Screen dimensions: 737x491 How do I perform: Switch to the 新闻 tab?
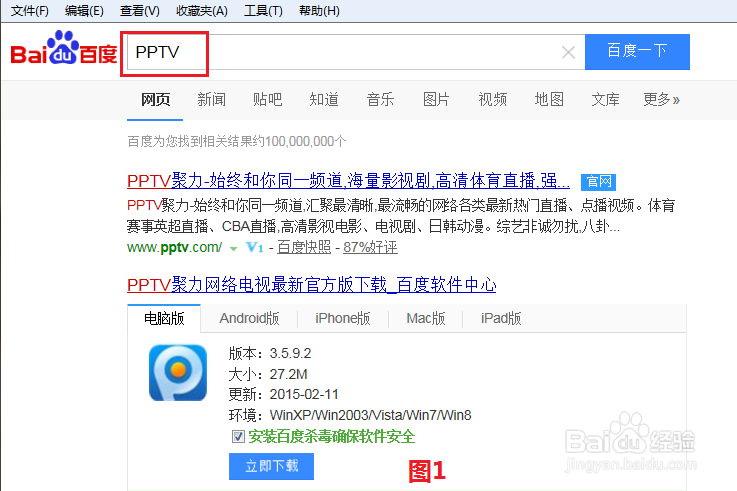click(x=212, y=100)
